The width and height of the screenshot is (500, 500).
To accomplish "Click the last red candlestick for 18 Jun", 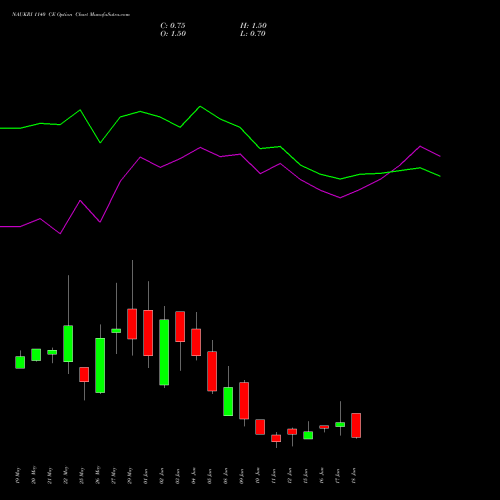I will click(356, 425).
